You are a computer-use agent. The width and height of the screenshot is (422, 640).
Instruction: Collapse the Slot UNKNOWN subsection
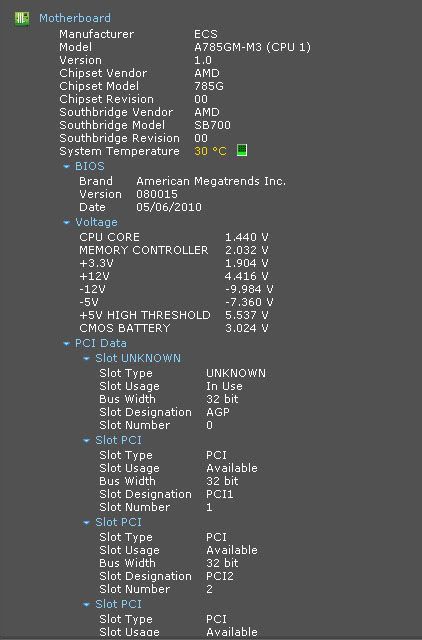point(87,358)
